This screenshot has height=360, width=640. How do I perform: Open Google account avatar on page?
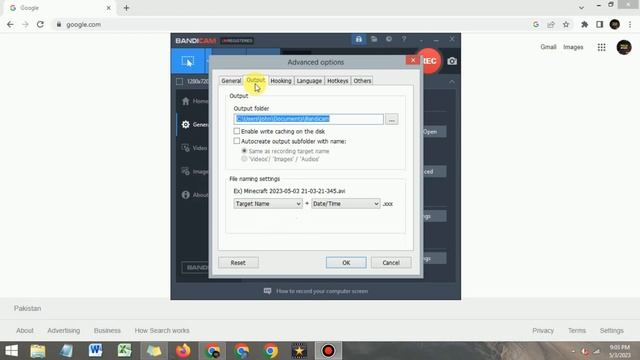pos(624,47)
